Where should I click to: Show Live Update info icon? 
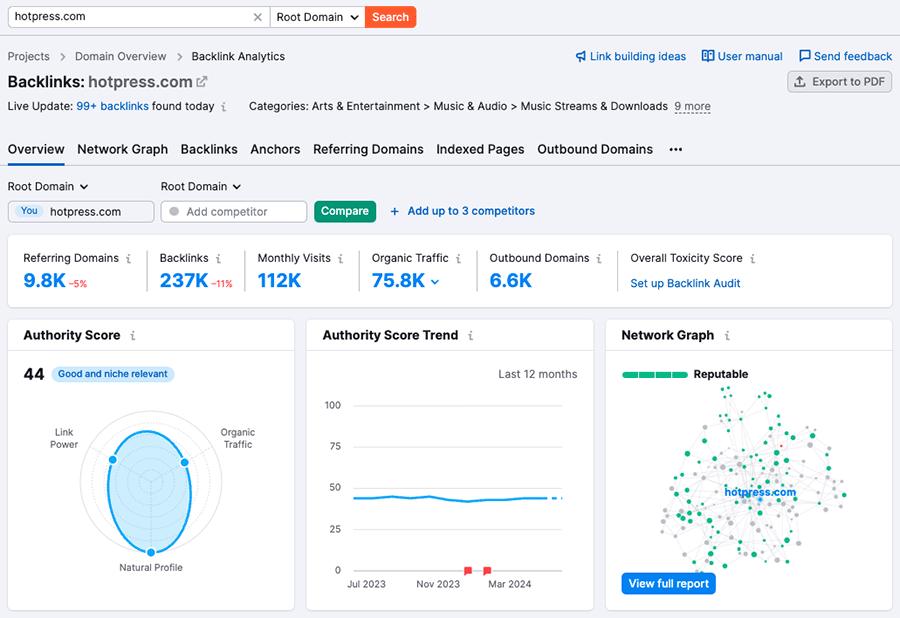pos(224,107)
